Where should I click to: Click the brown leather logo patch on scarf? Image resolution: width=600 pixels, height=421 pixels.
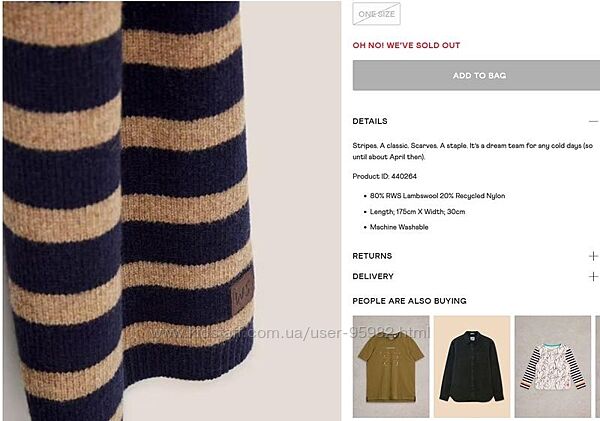pyautogui.click(x=243, y=294)
